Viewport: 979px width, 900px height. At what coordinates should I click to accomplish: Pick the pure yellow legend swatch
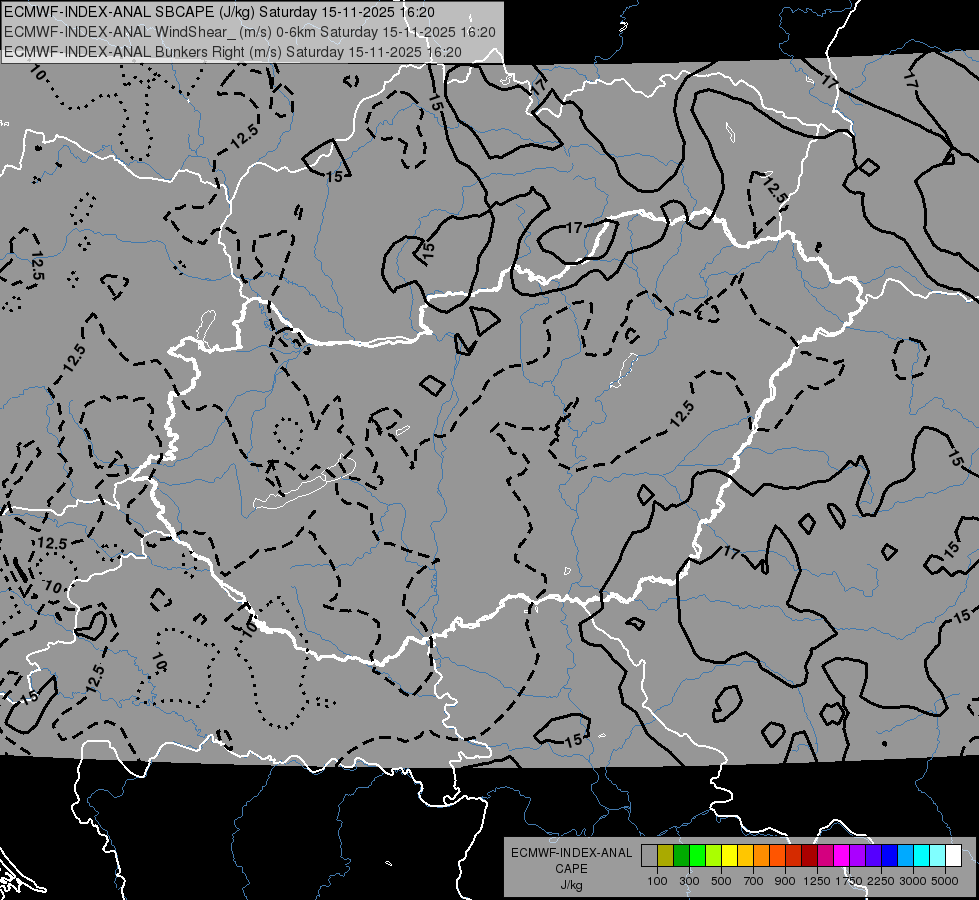coord(729,855)
